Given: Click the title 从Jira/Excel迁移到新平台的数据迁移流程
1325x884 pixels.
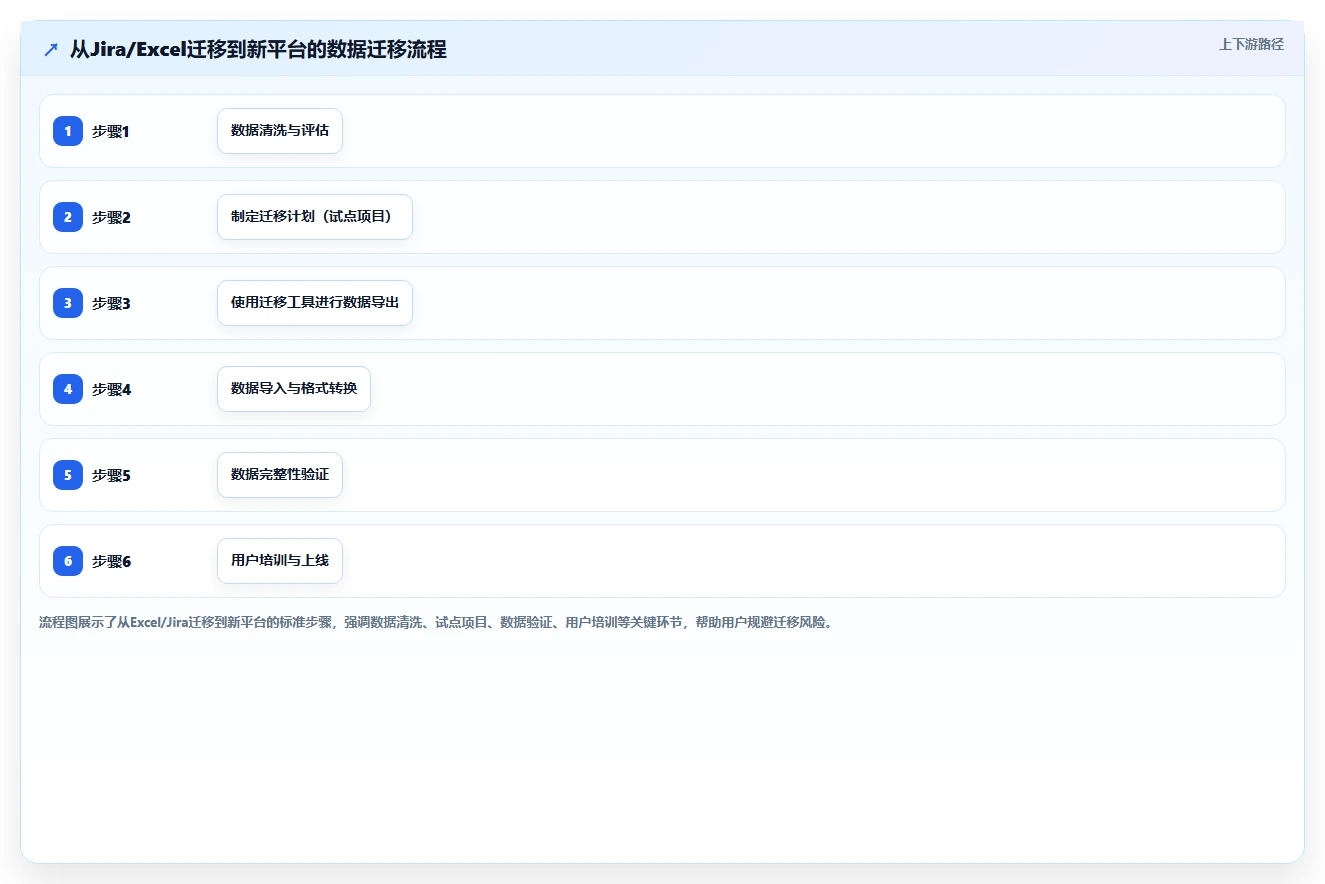Looking at the screenshot, I should click(258, 49).
